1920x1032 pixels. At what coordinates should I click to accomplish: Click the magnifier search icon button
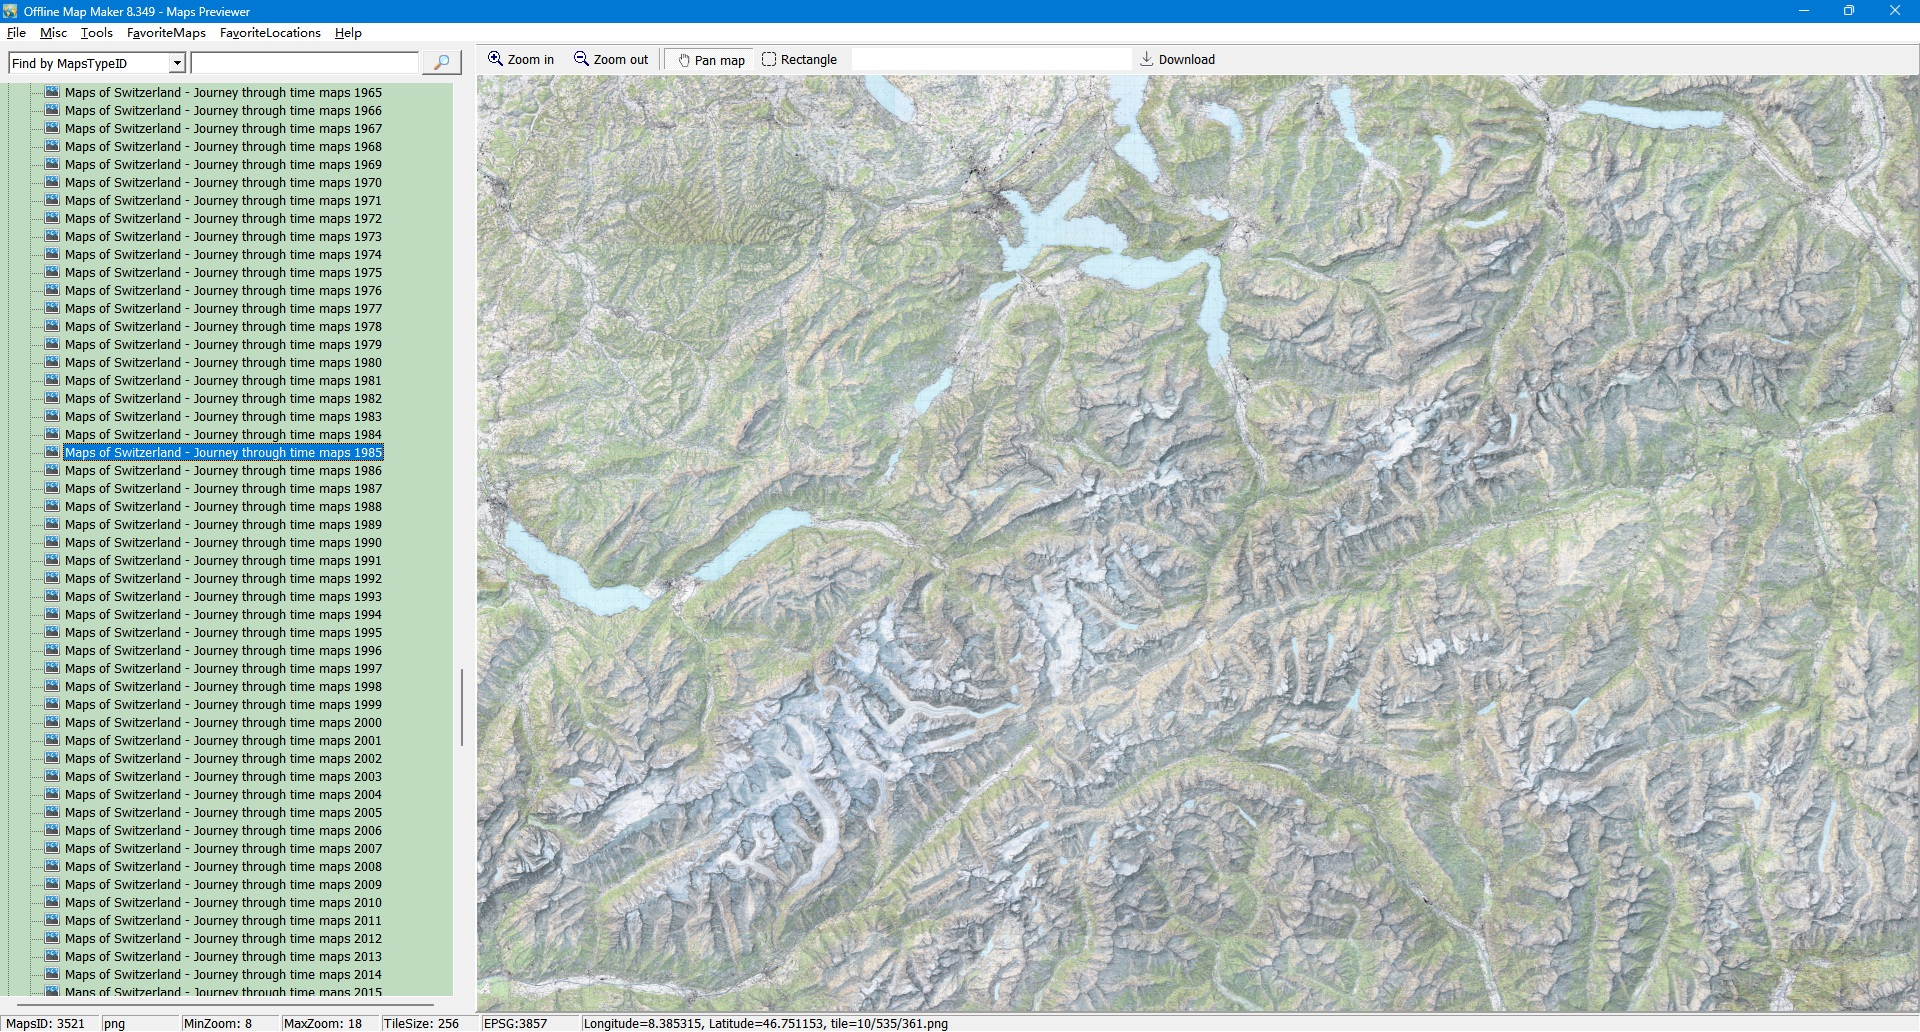(x=441, y=63)
